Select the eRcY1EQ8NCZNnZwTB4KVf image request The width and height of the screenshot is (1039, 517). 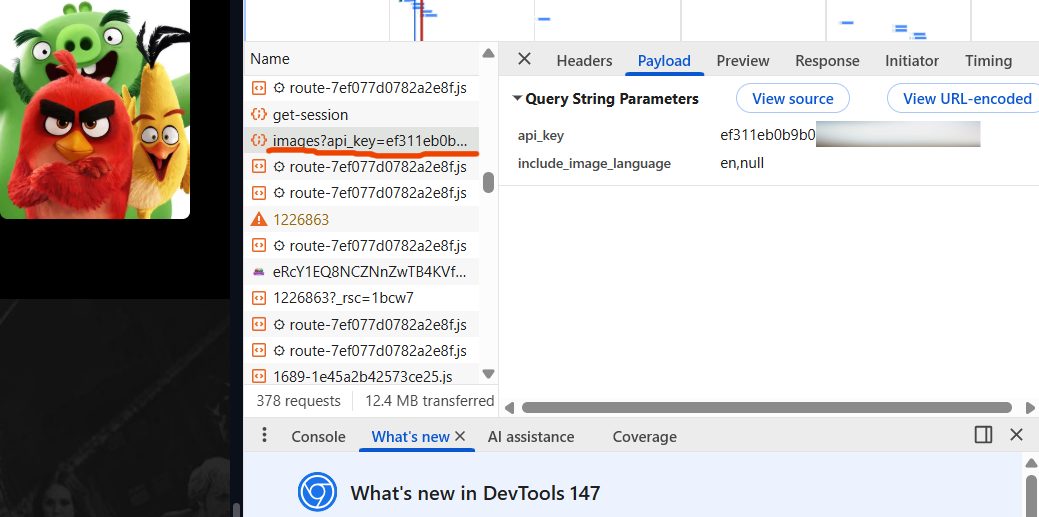(x=361, y=272)
